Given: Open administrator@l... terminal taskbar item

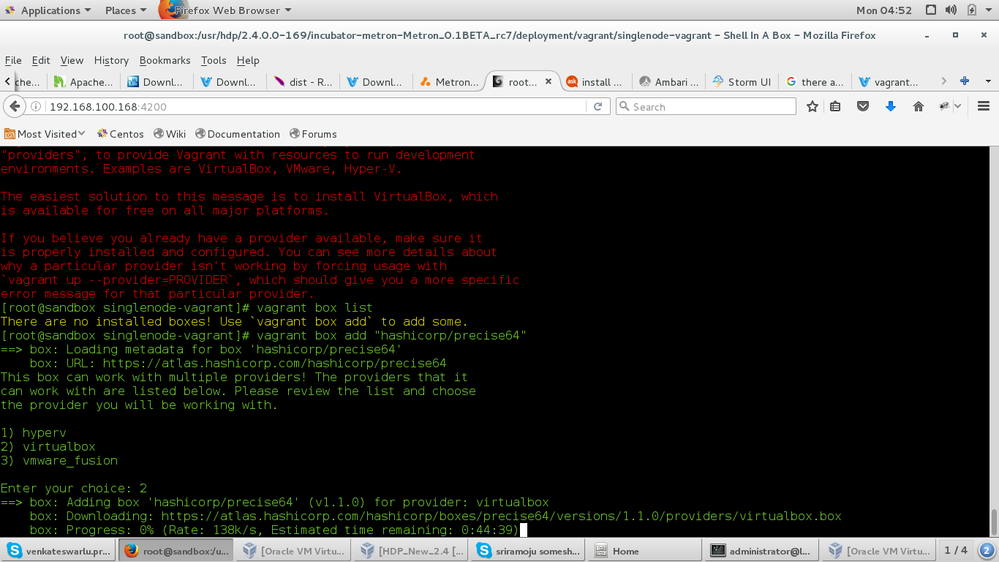Looking at the screenshot, I should (x=761, y=551).
